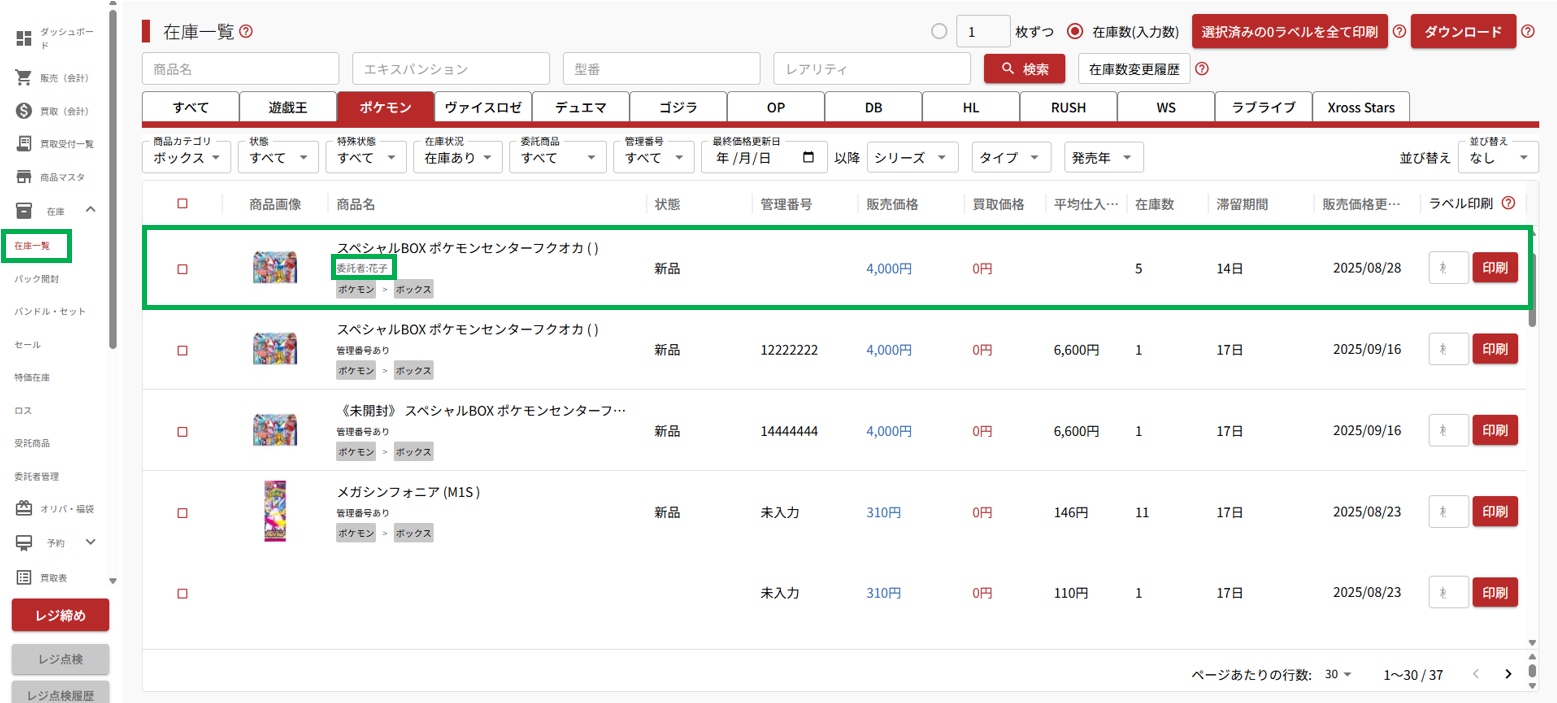Go to next page with right chevron
The height and width of the screenshot is (703, 1557).
click(1508, 674)
